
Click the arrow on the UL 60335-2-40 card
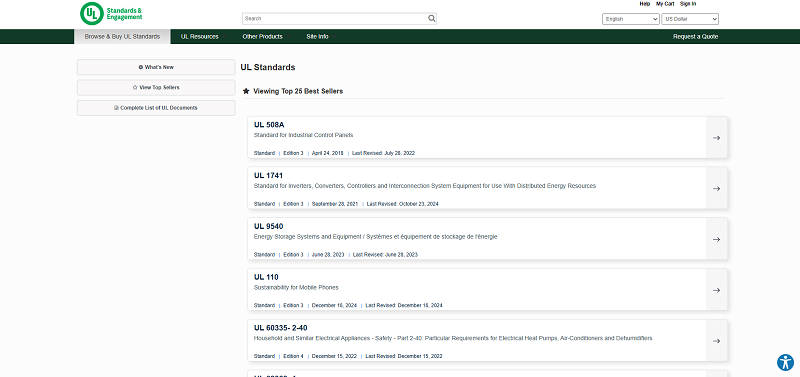pyautogui.click(x=716, y=341)
